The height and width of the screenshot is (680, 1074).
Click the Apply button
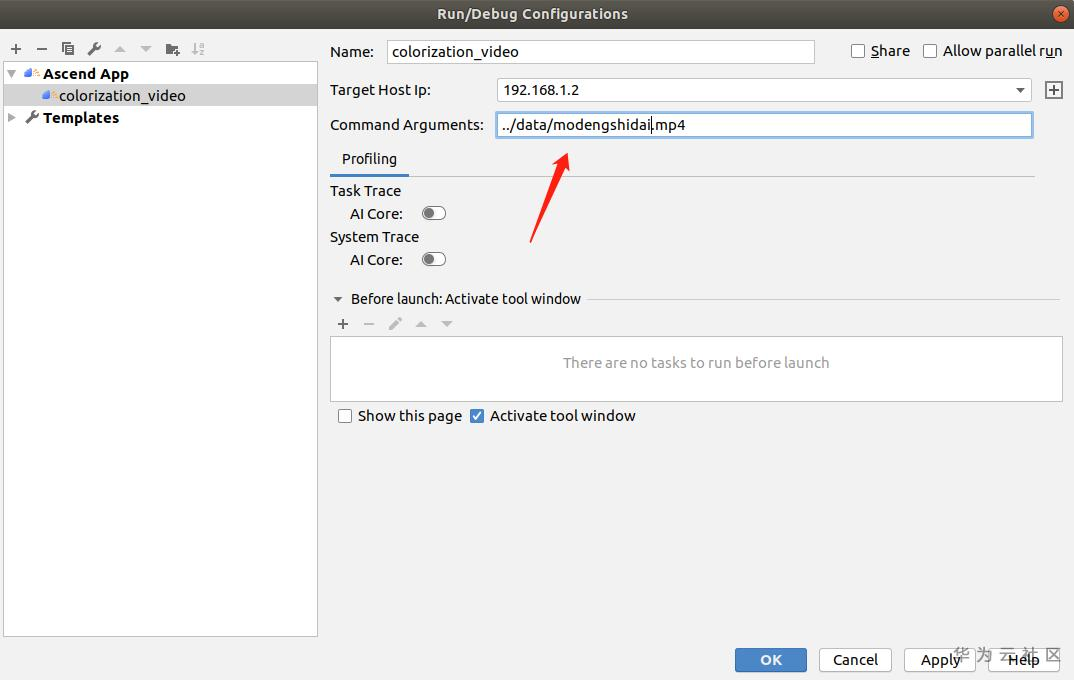click(x=940, y=659)
